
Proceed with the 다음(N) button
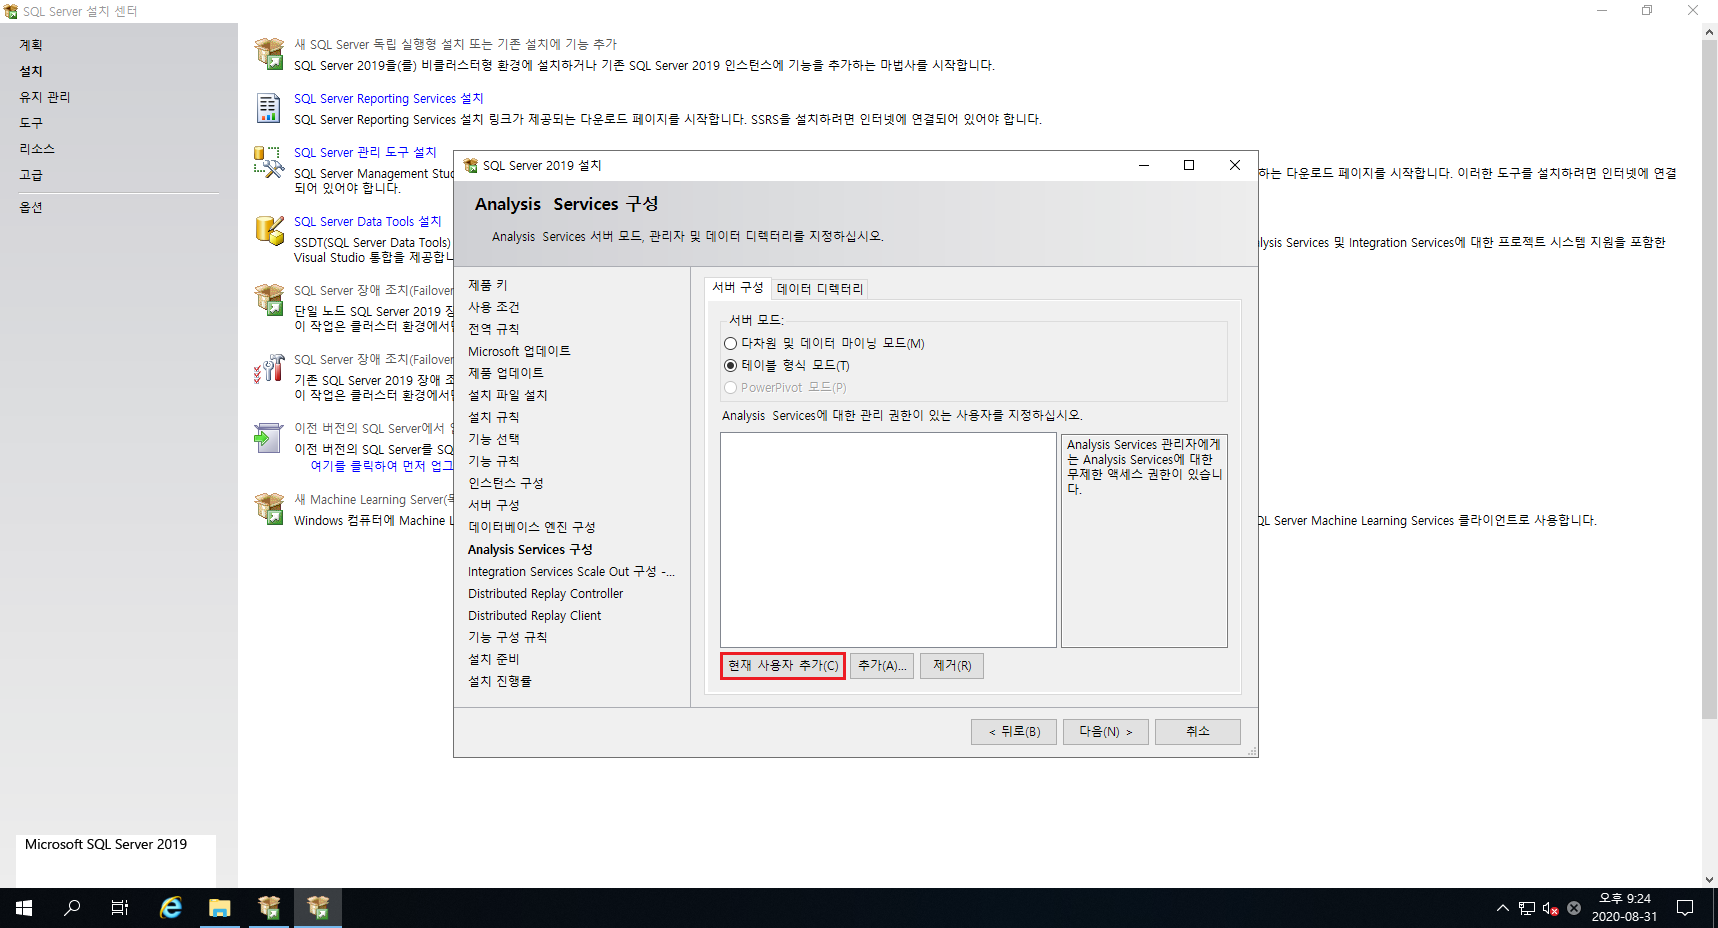[1106, 732]
